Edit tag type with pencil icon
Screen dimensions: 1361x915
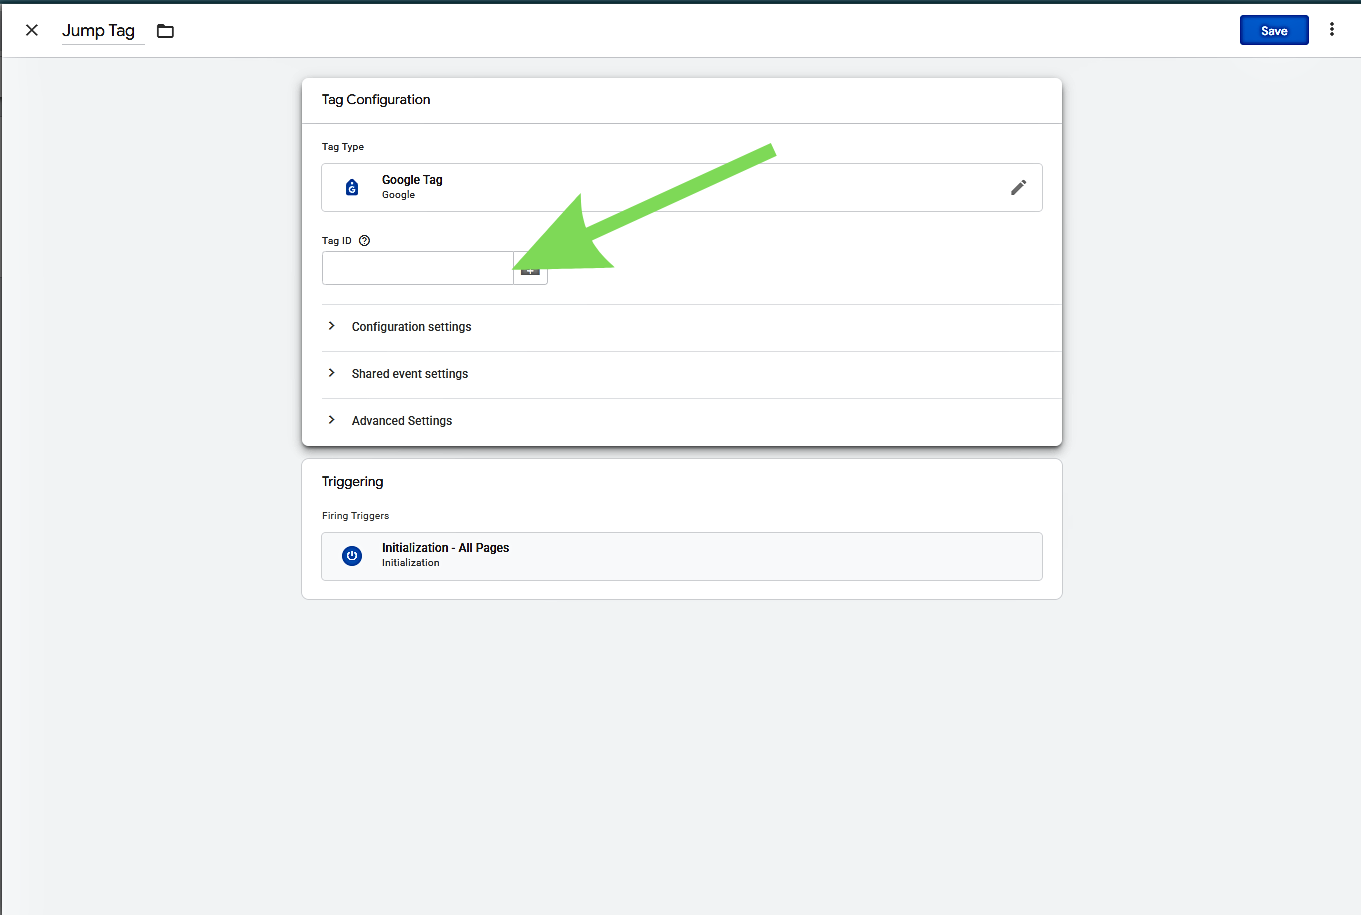[x=1018, y=187]
